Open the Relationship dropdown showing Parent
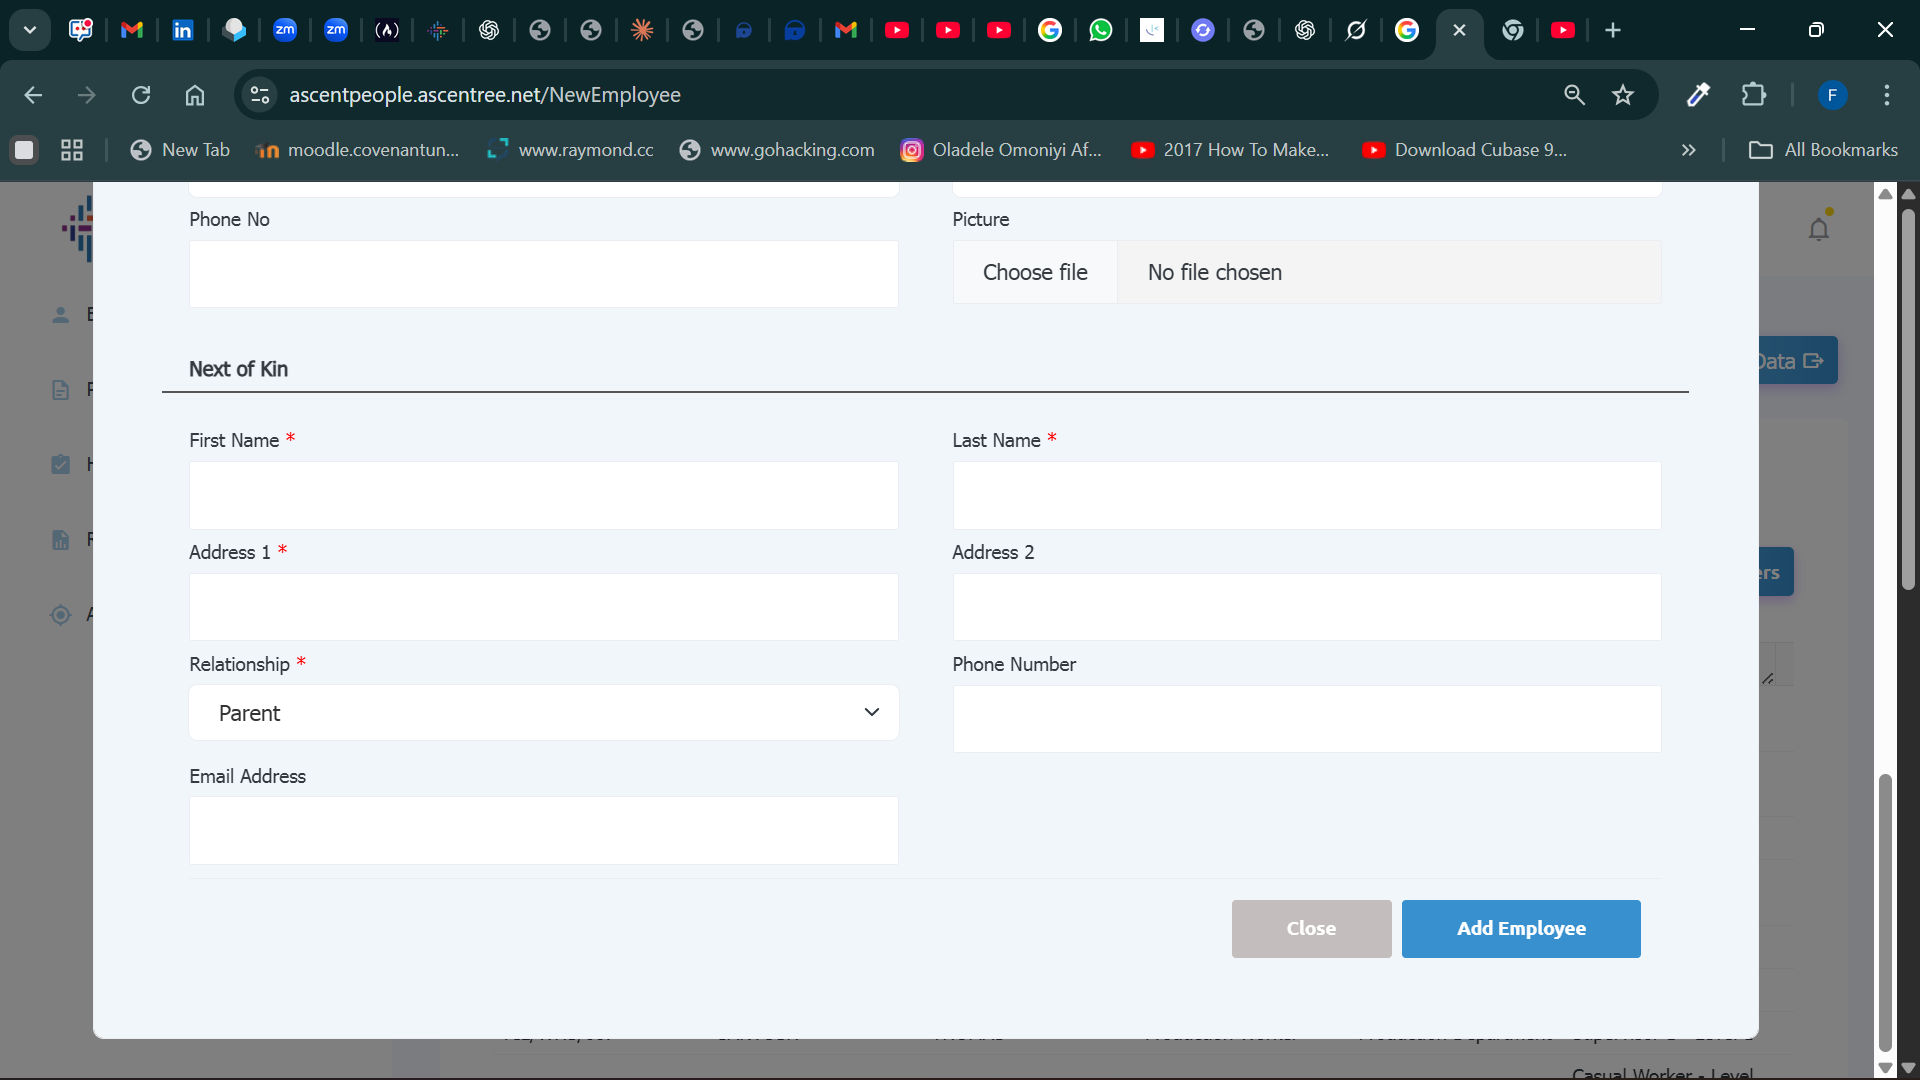The width and height of the screenshot is (1920, 1080). click(543, 713)
